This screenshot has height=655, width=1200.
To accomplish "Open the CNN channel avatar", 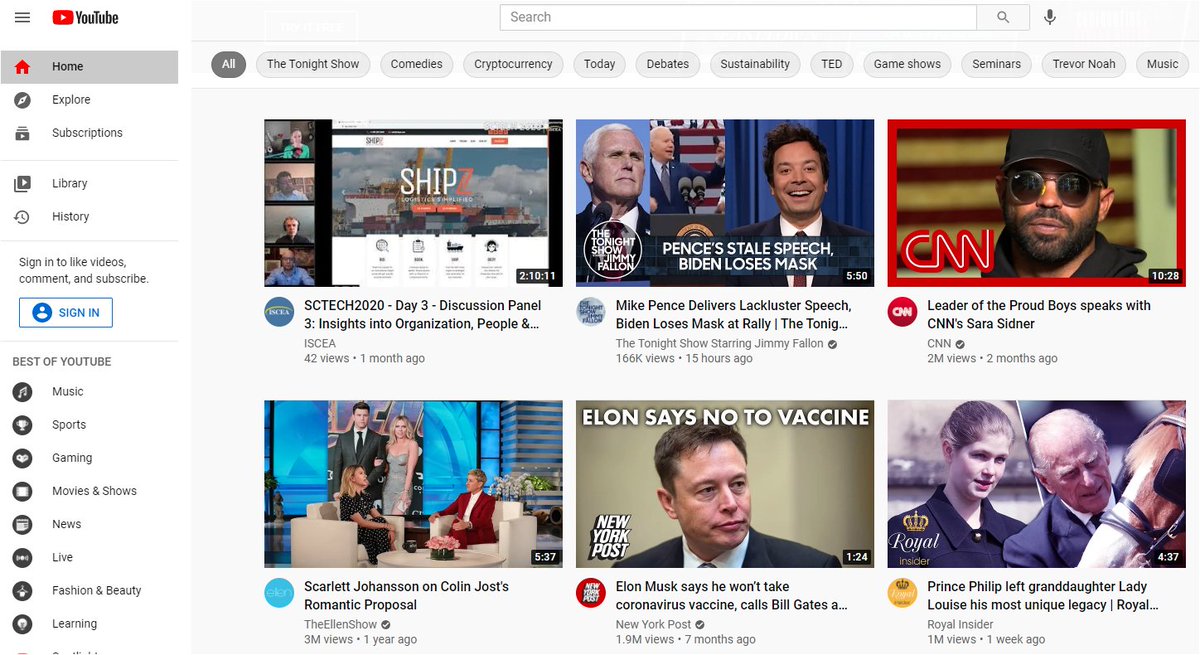I will pyautogui.click(x=903, y=312).
